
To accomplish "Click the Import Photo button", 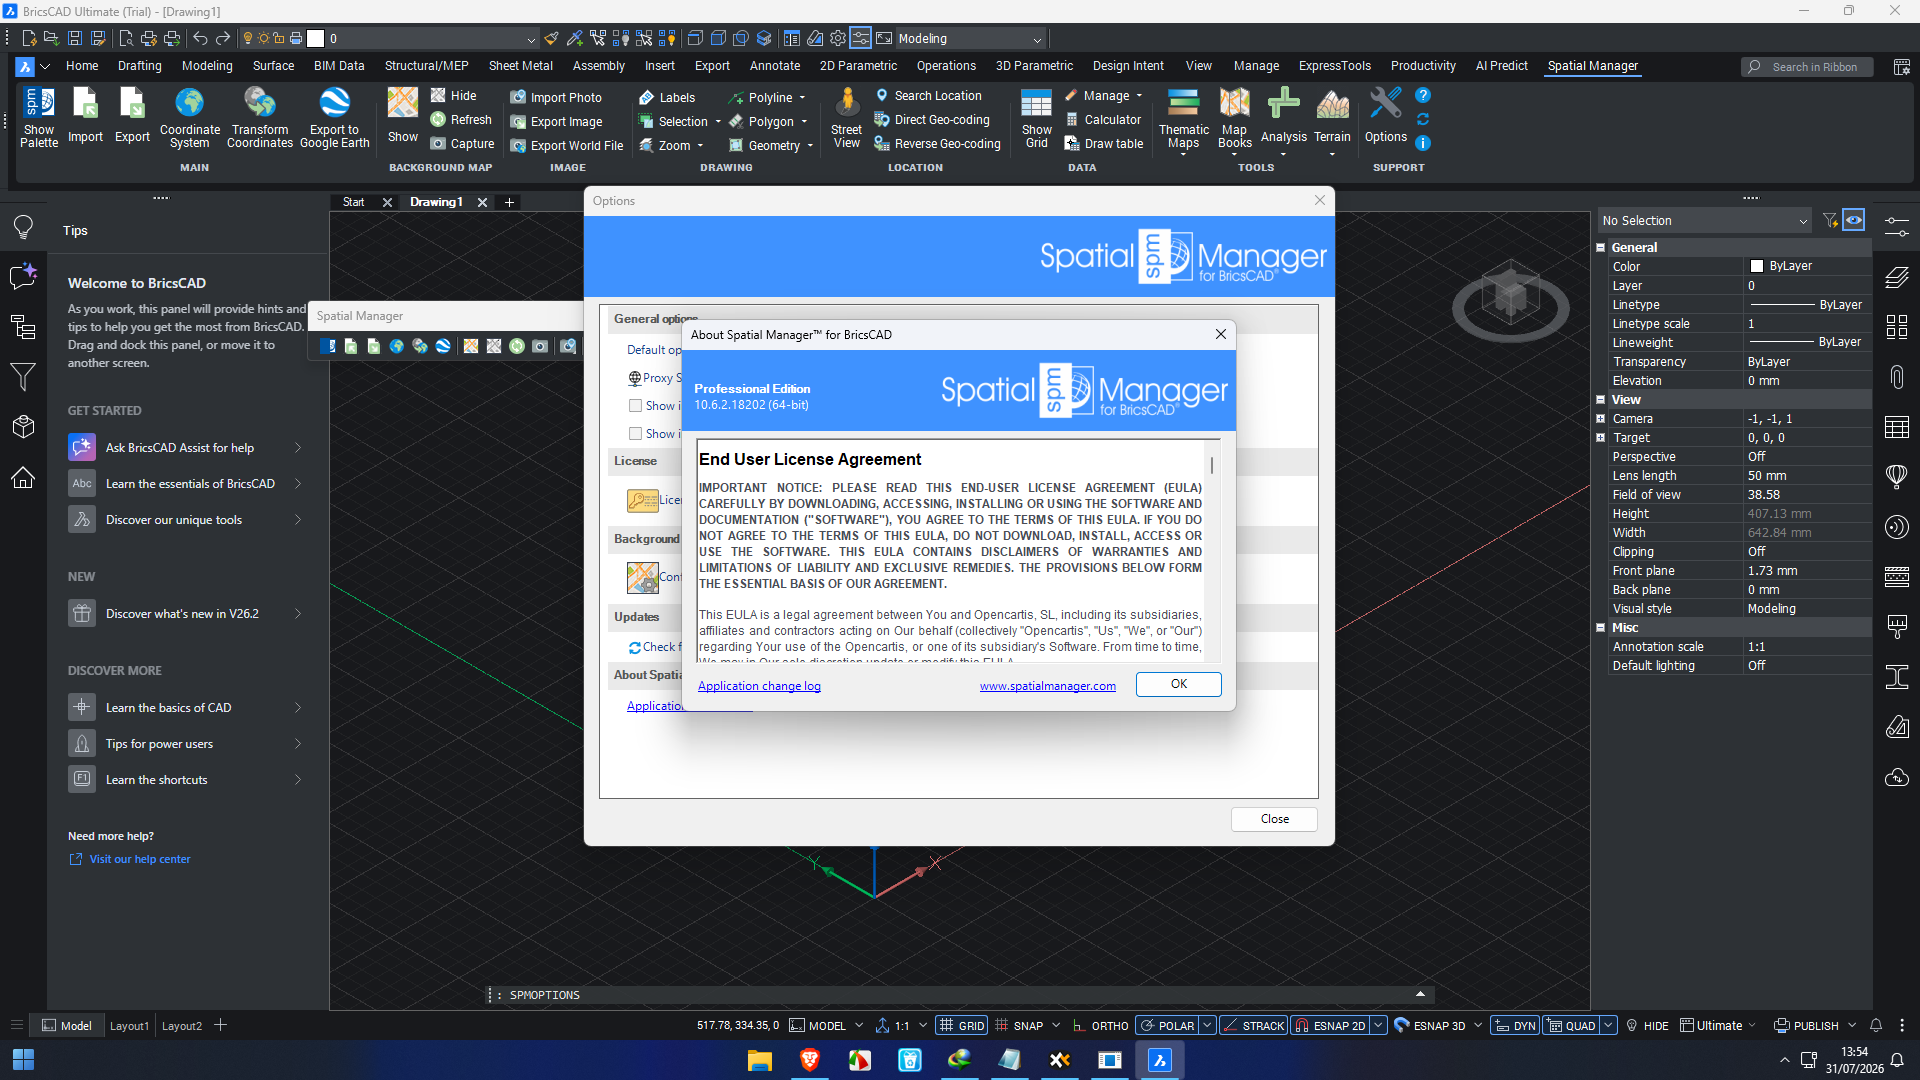I will [556, 97].
